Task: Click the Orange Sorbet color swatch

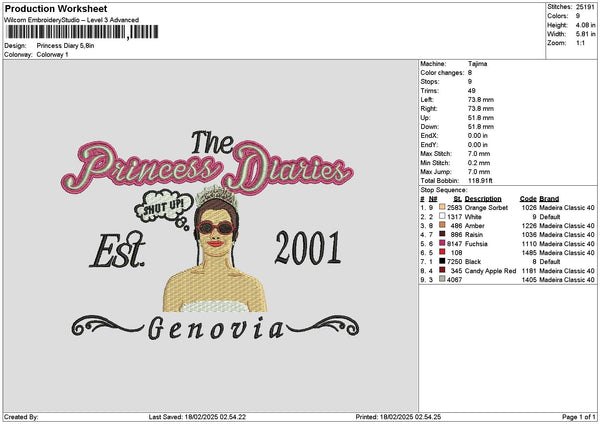Action: click(x=442, y=207)
